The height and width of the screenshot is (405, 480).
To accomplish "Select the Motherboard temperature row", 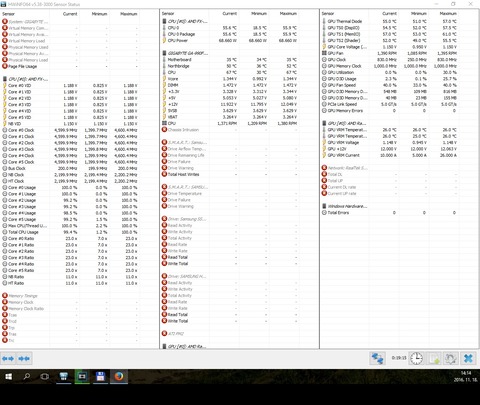I will (x=230, y=60).
